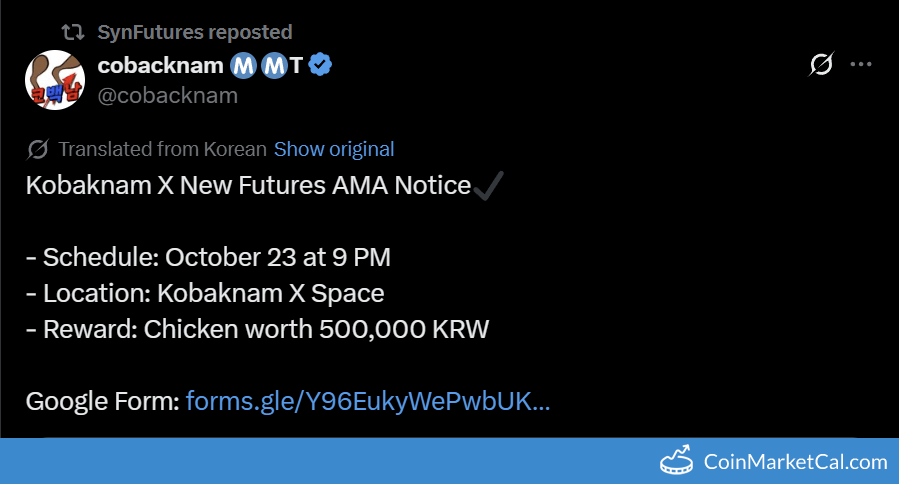The height and width of the screenshot is (484, 899).
Task: Click the Grok icon beside the more menu
Action: (820, 65)
